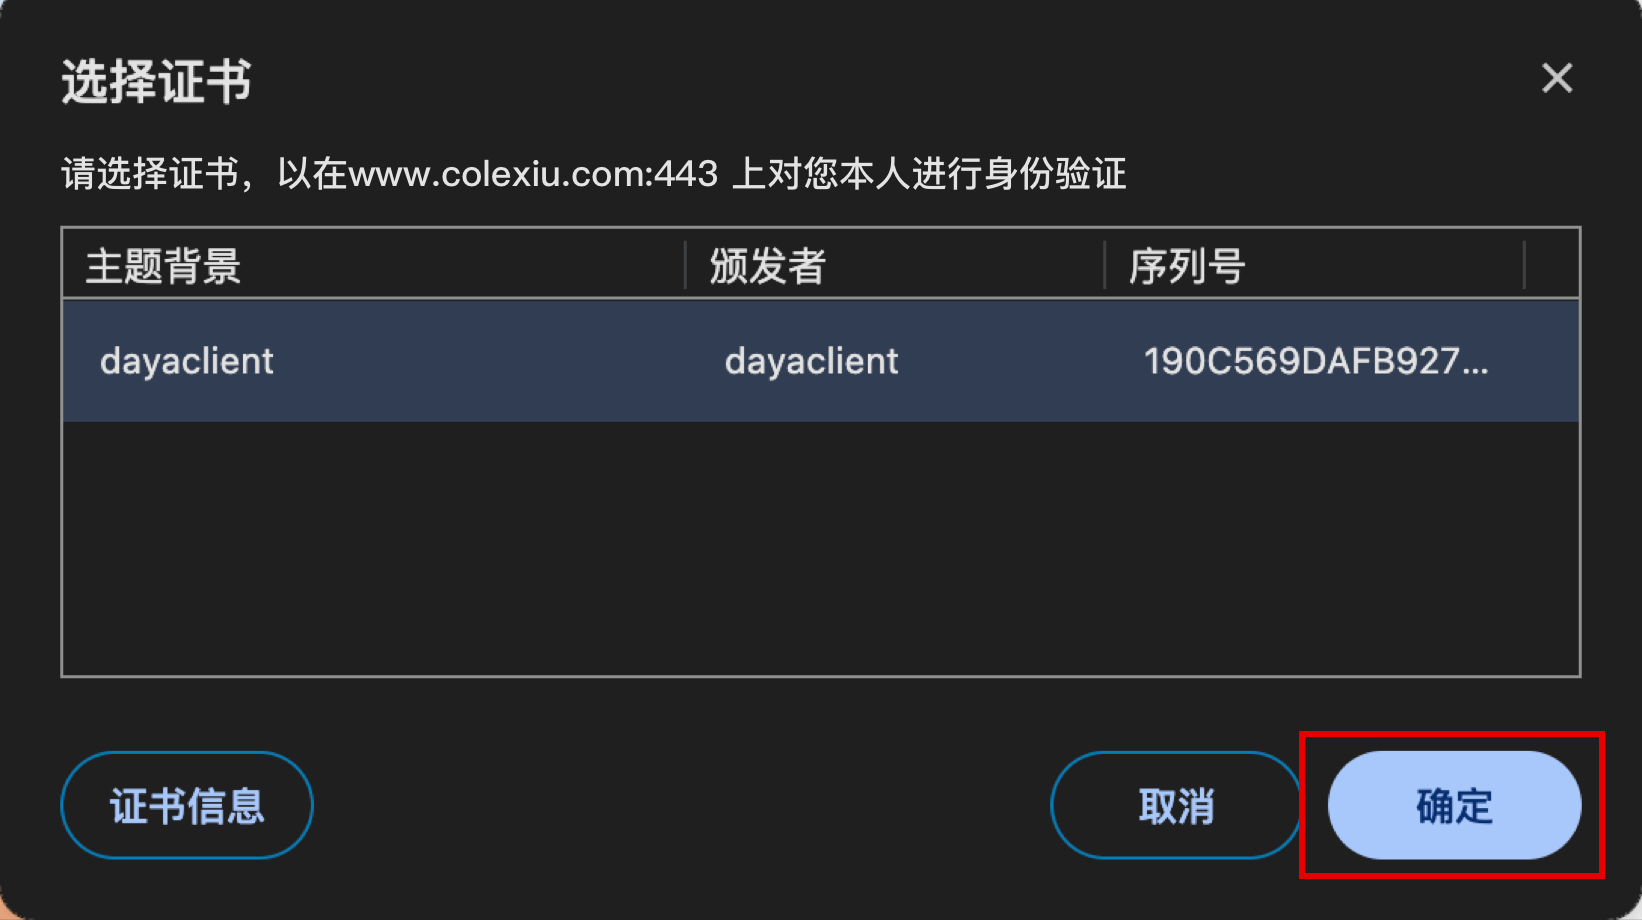
Task: Click the www.colexiu.com:443 host text
Action: click(532, 174)
